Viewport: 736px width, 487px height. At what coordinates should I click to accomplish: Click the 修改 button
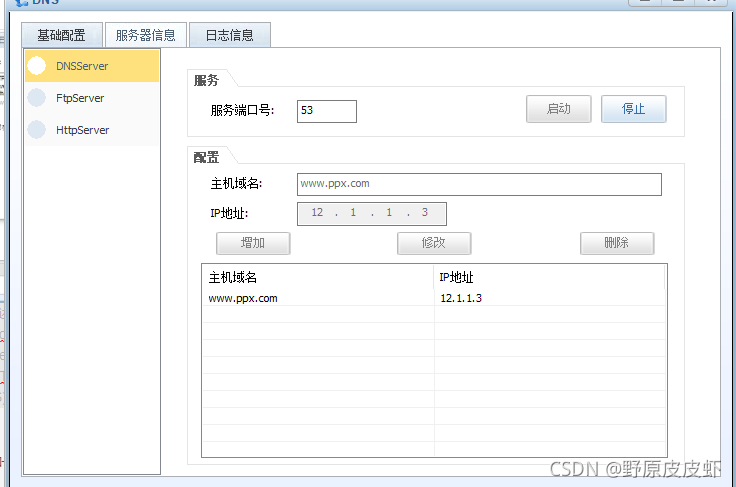click(x=434, y=243)
